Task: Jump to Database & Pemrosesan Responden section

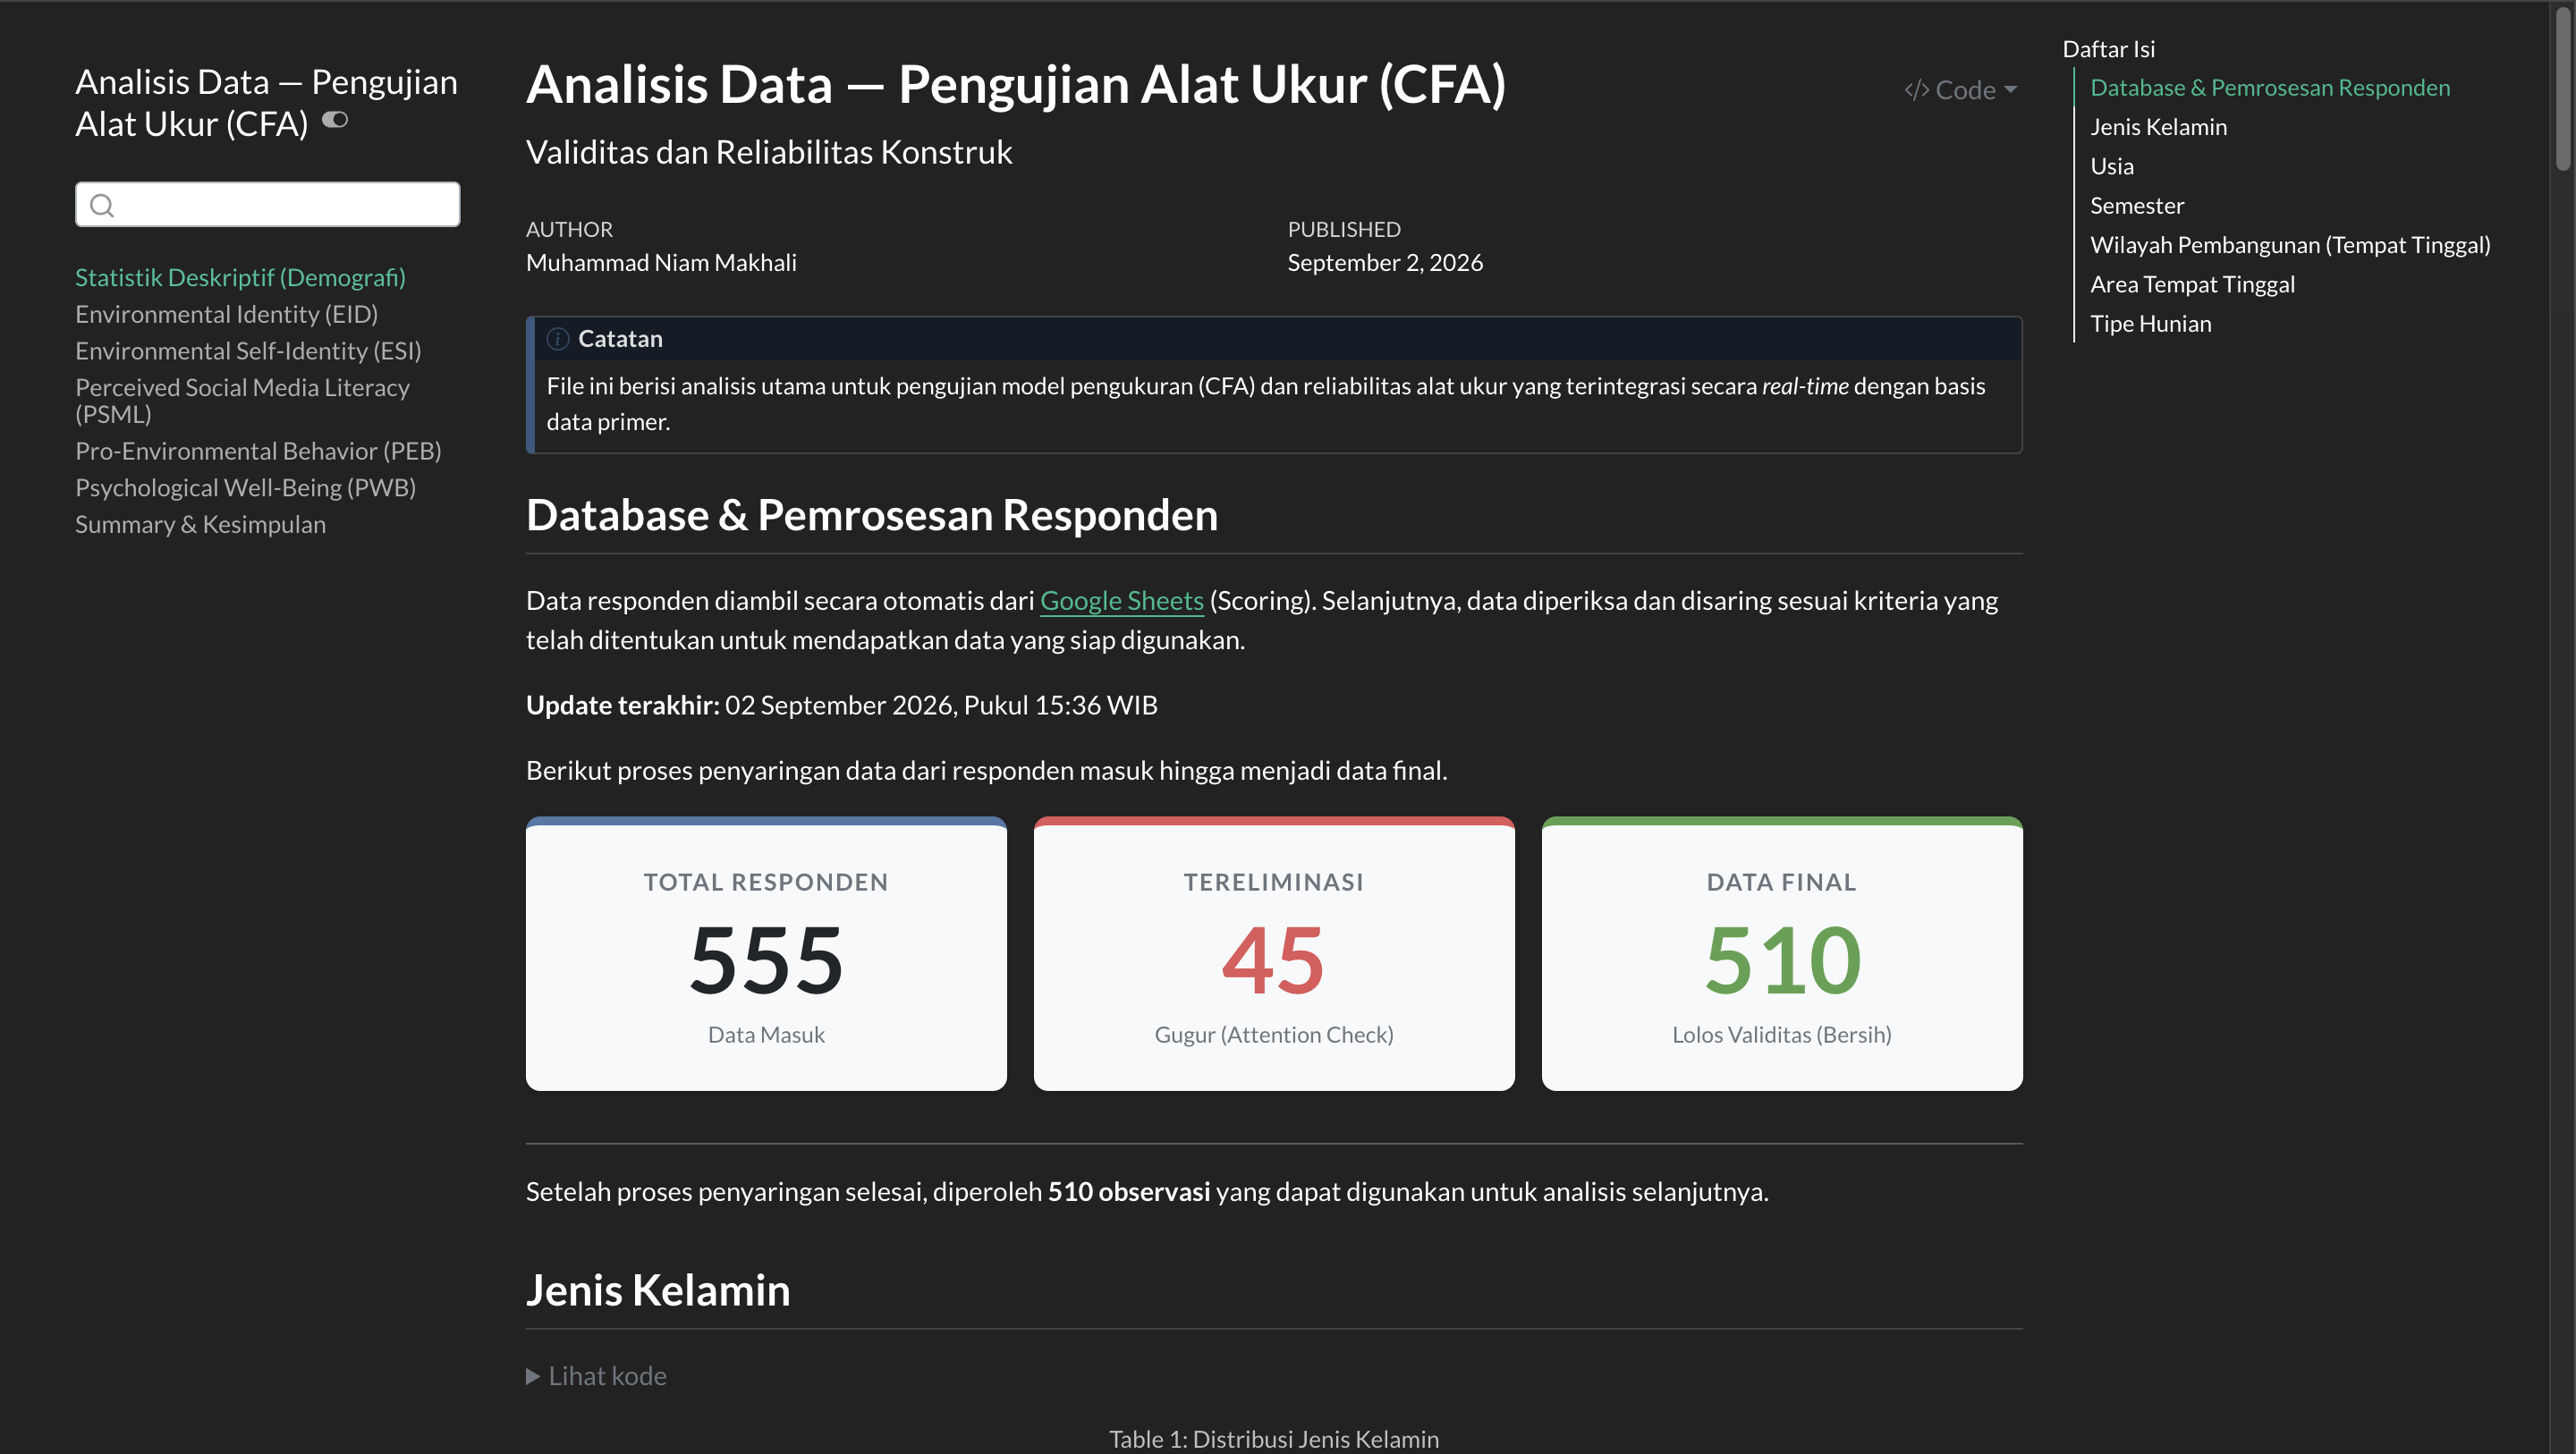Action: (2270, 88)
